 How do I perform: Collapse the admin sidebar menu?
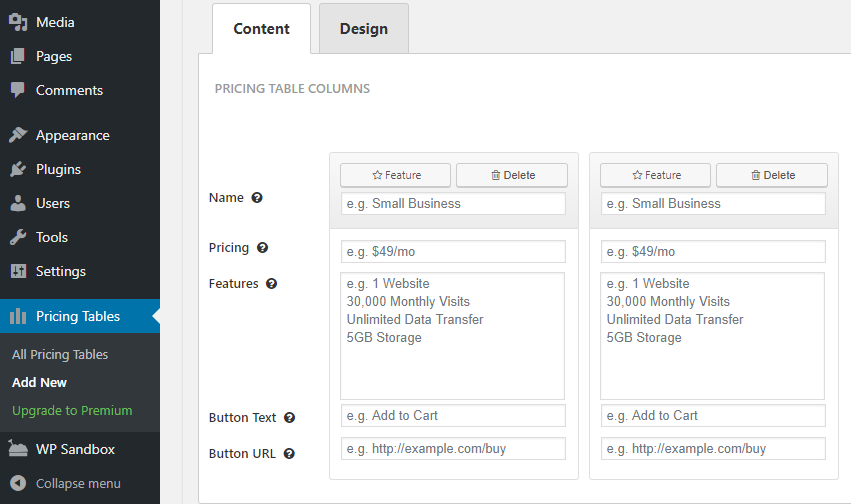click(x=77, y=484)
